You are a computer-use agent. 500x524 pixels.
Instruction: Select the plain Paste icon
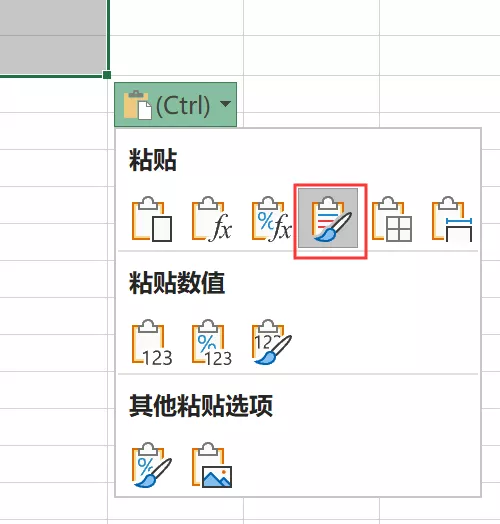coord(152,219)
